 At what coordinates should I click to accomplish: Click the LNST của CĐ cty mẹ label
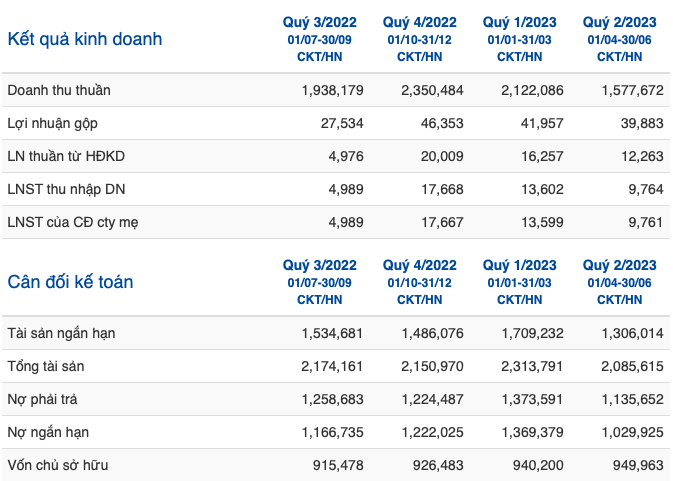point(73,222)
